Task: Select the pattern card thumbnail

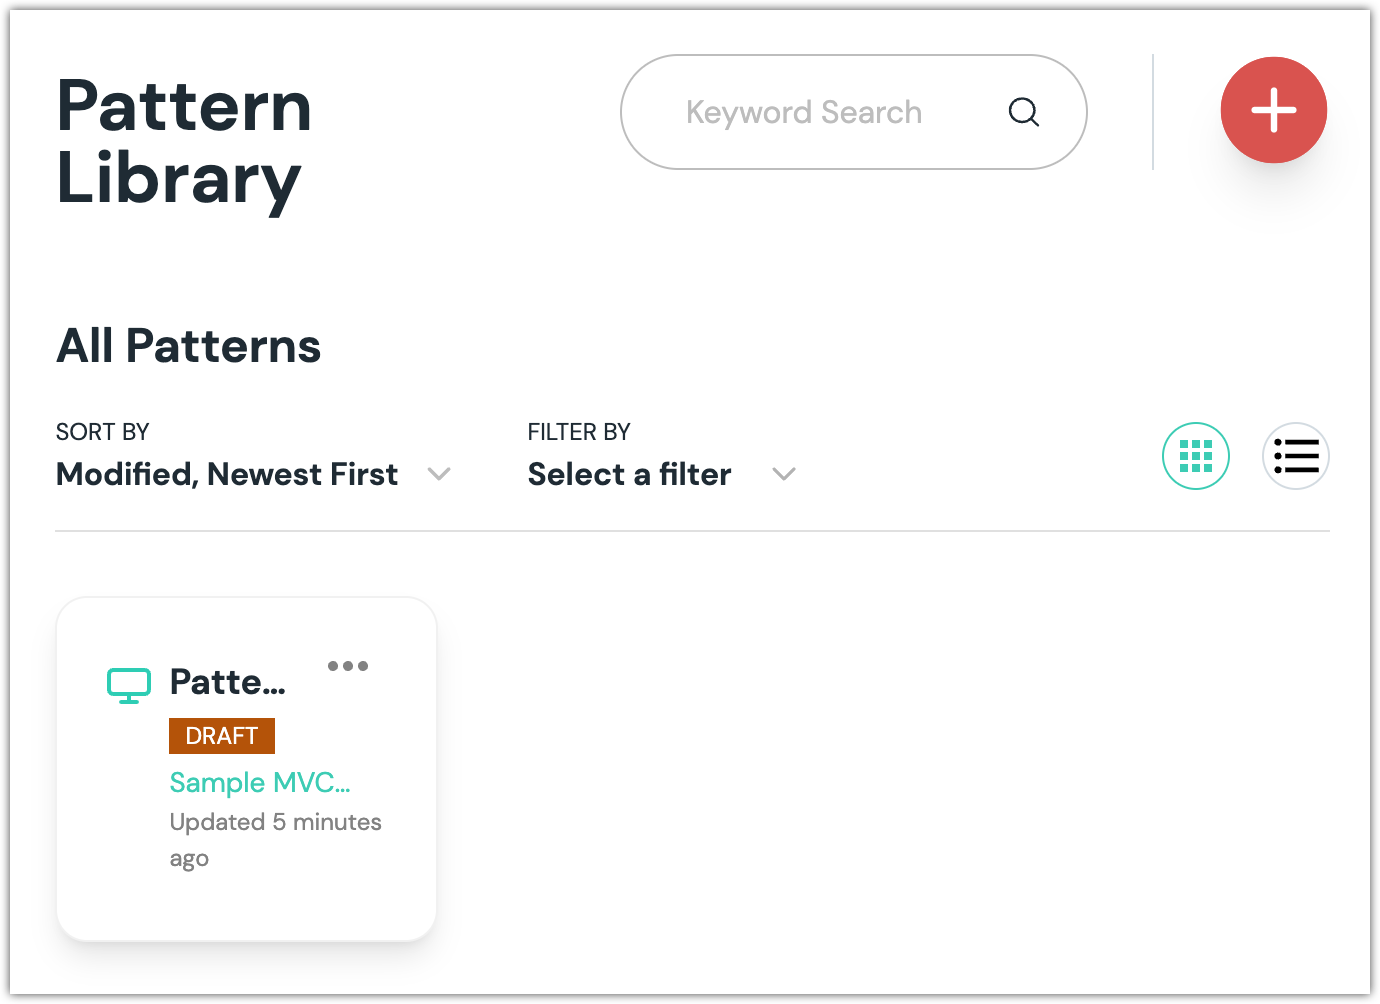Action: [x=246, y=769]
